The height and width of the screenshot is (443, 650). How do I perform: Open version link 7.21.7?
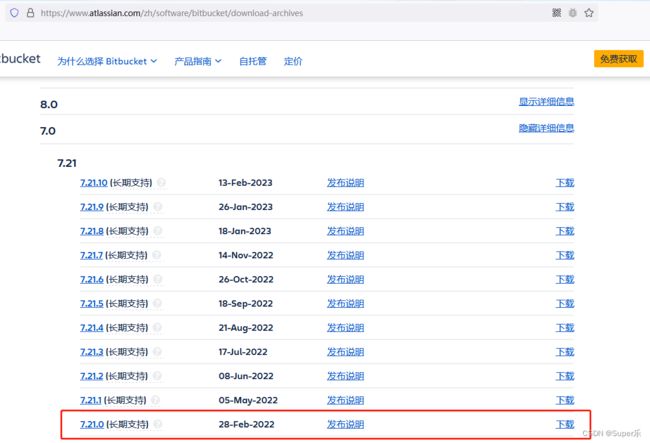91,255
